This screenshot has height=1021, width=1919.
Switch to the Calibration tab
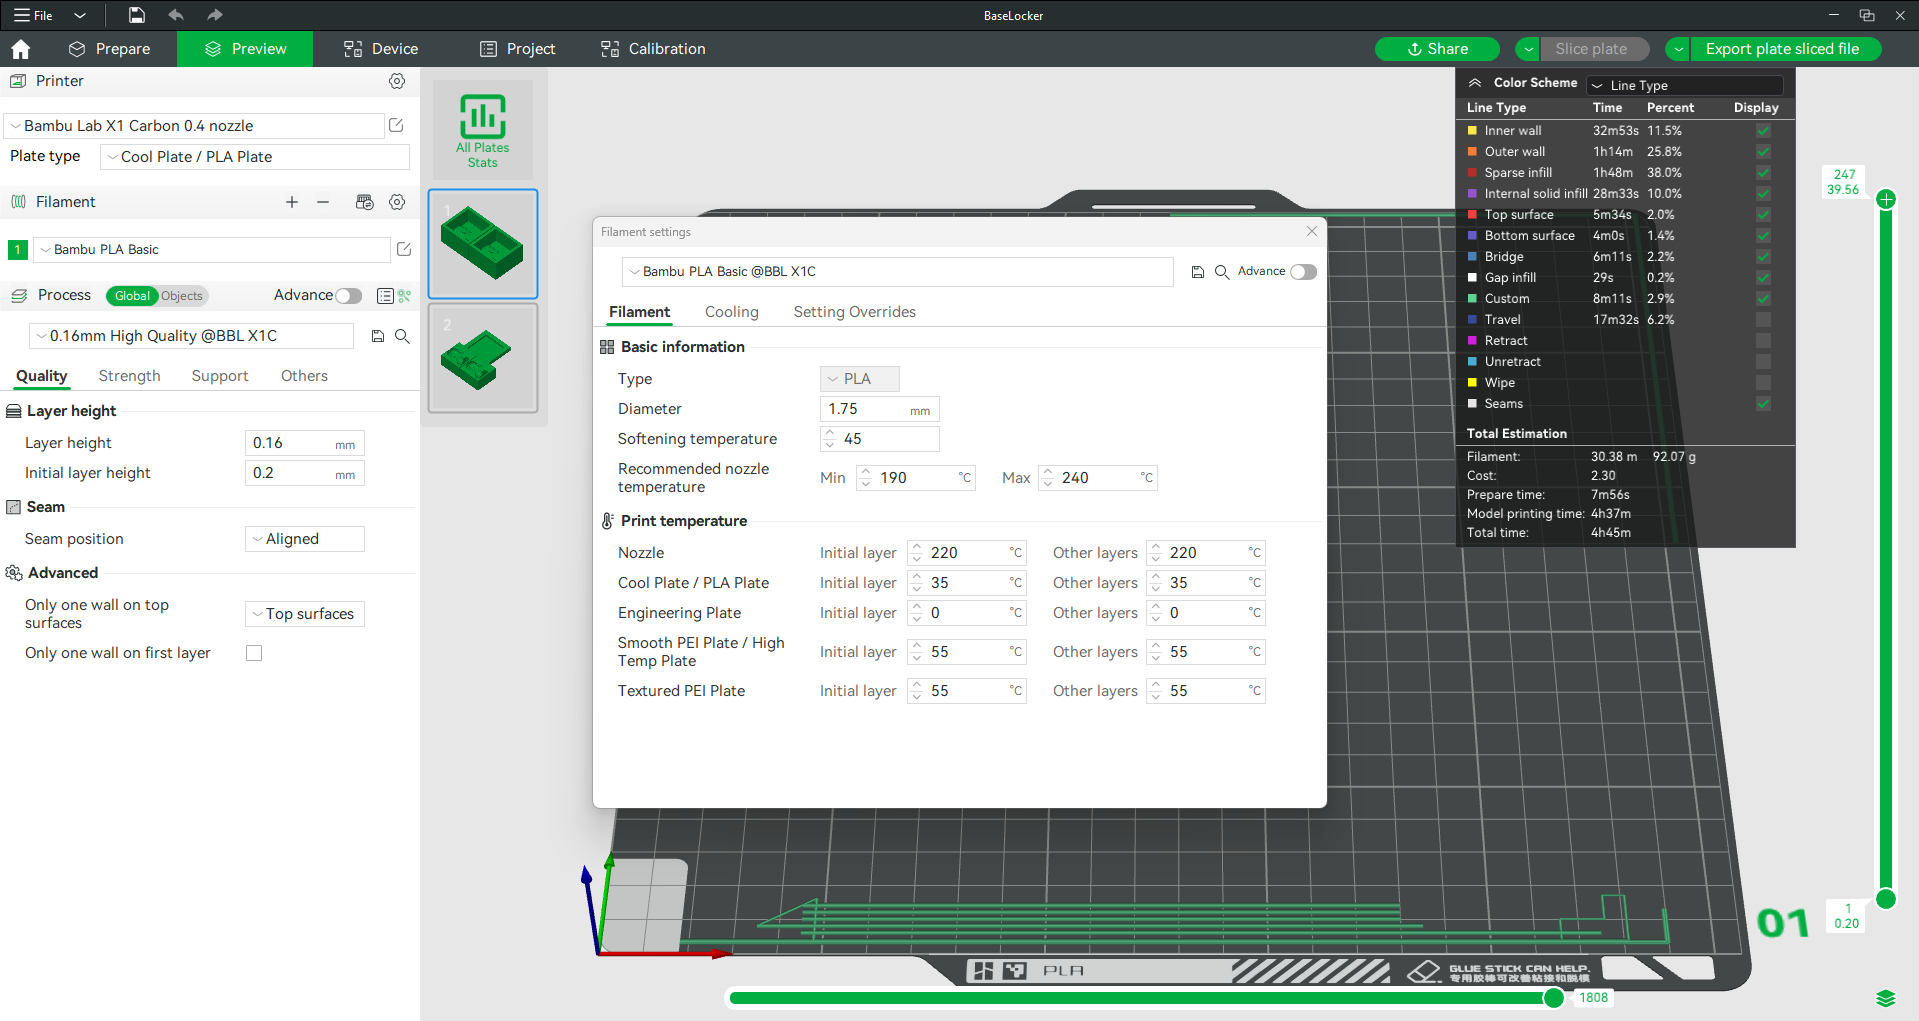(x=653, y=49)
